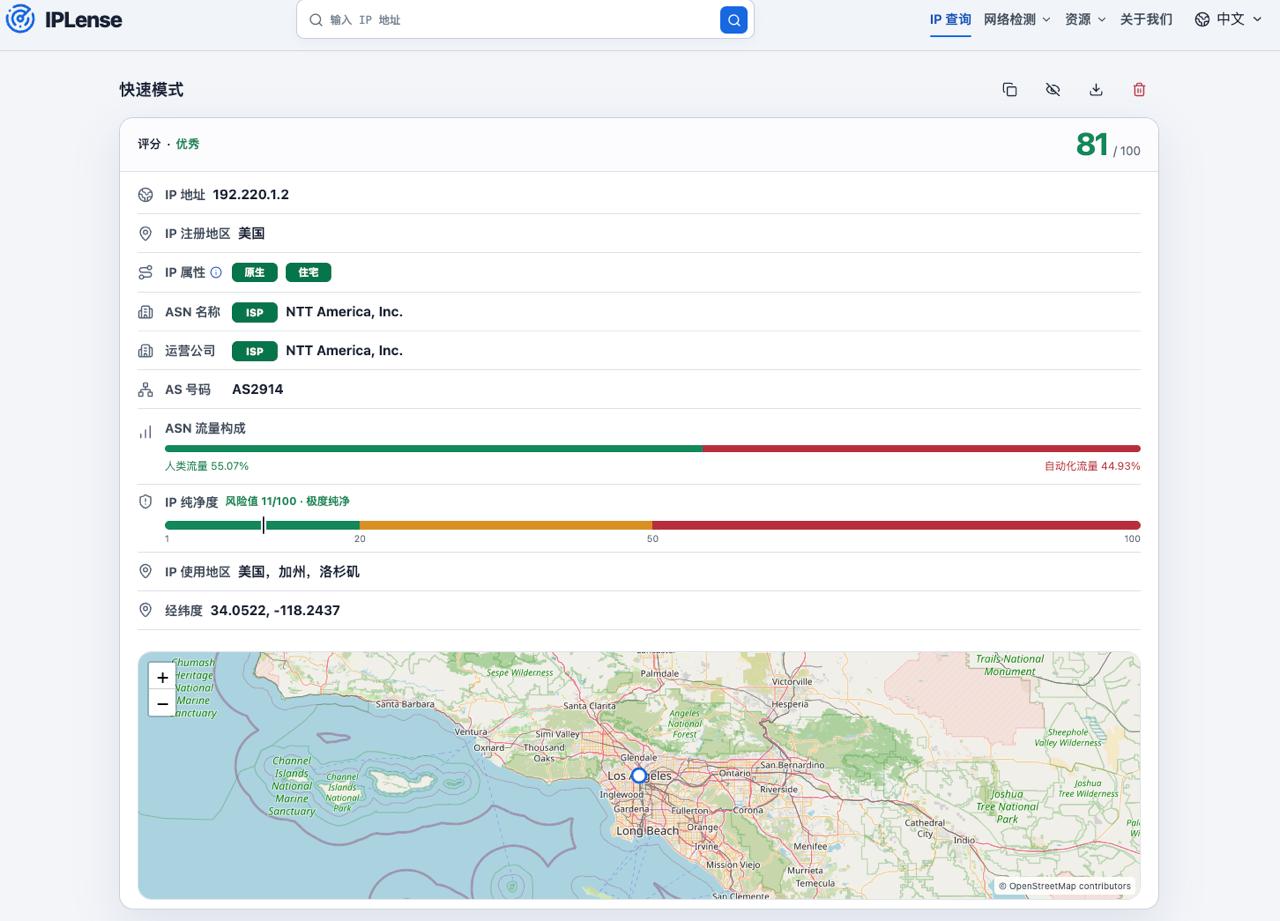Screen dimensions: 1280x921
Task: Click the IP 纯净度 shield icon
Action: coord(146,501)
